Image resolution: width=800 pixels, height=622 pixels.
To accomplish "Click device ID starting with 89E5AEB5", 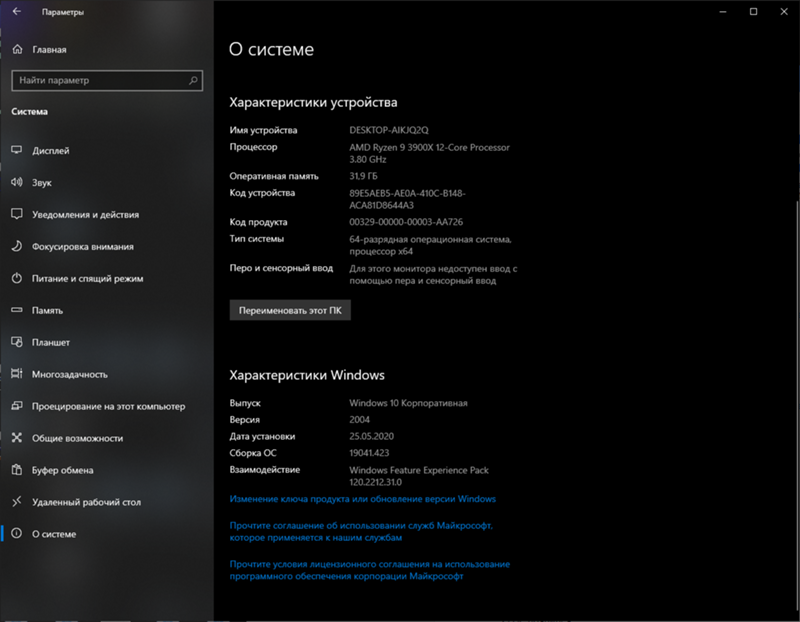I will [407, 199].
